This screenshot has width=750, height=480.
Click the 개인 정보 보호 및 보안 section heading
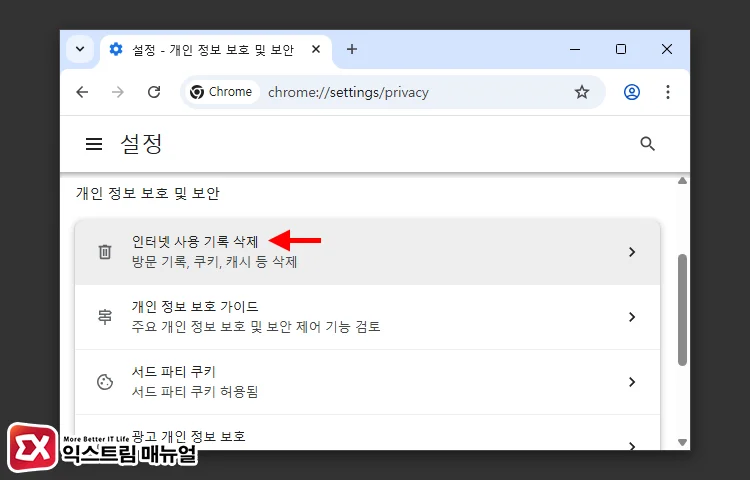pyautogui.click(x=147, y=194)
